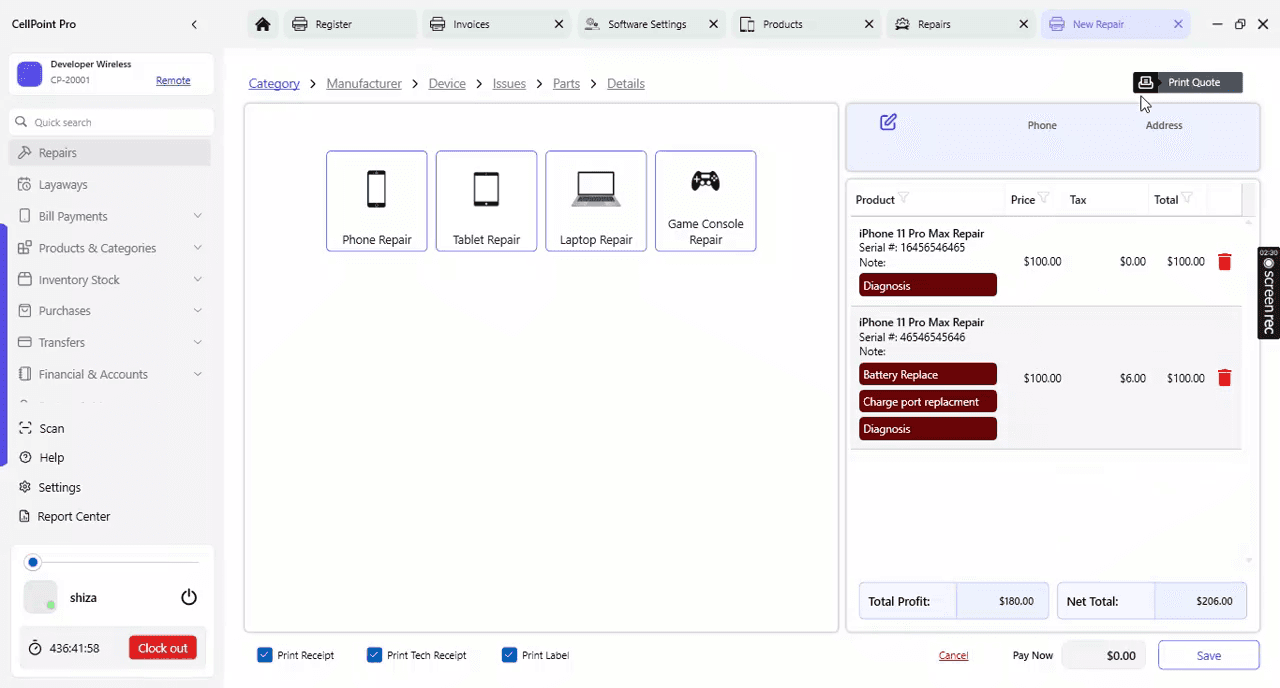Close the New Repair tab
This screenshot has height=688, width=1280.
pos(1178,24)
